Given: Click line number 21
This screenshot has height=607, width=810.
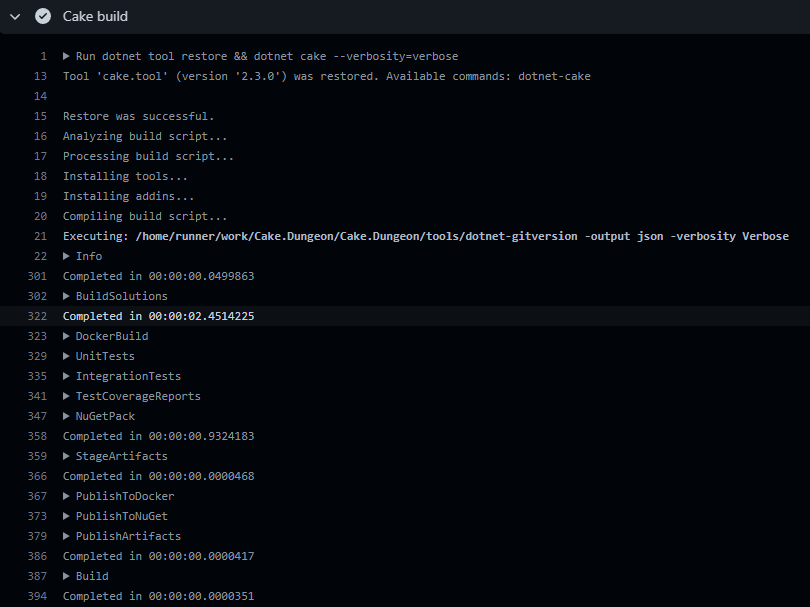Looking at the screenshot, I should 40,236.
